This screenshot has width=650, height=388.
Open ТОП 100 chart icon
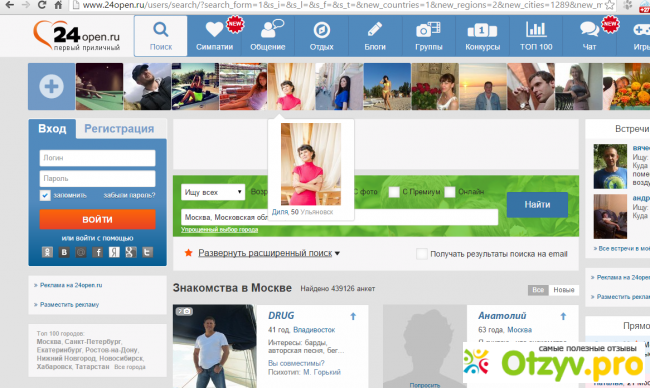click(536, 36)
